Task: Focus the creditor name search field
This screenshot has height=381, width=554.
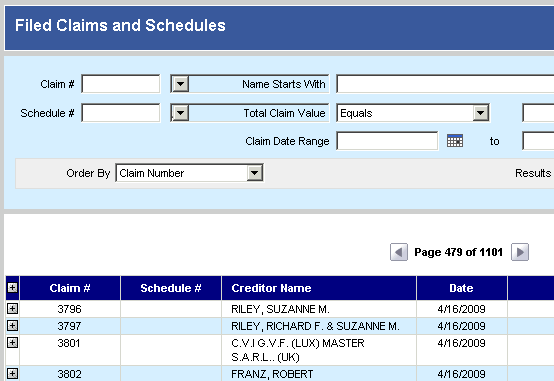Action: click(445, 84)
